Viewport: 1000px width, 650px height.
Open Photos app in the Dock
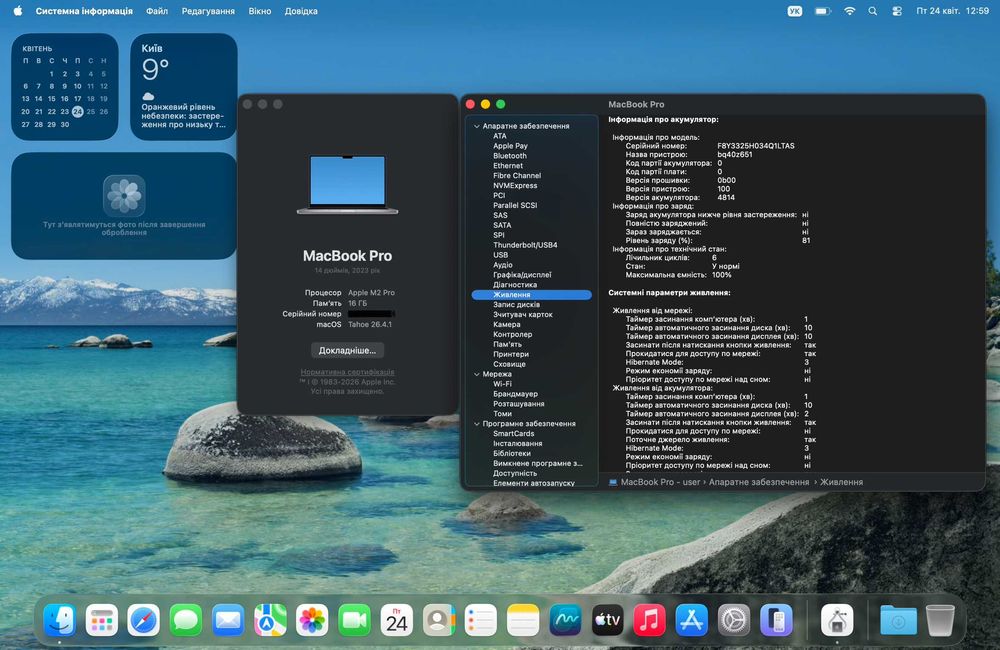312,620
